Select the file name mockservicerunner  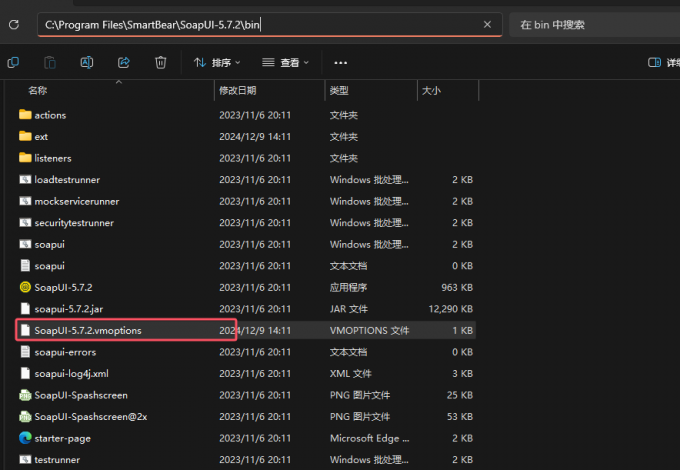point(77,201)
